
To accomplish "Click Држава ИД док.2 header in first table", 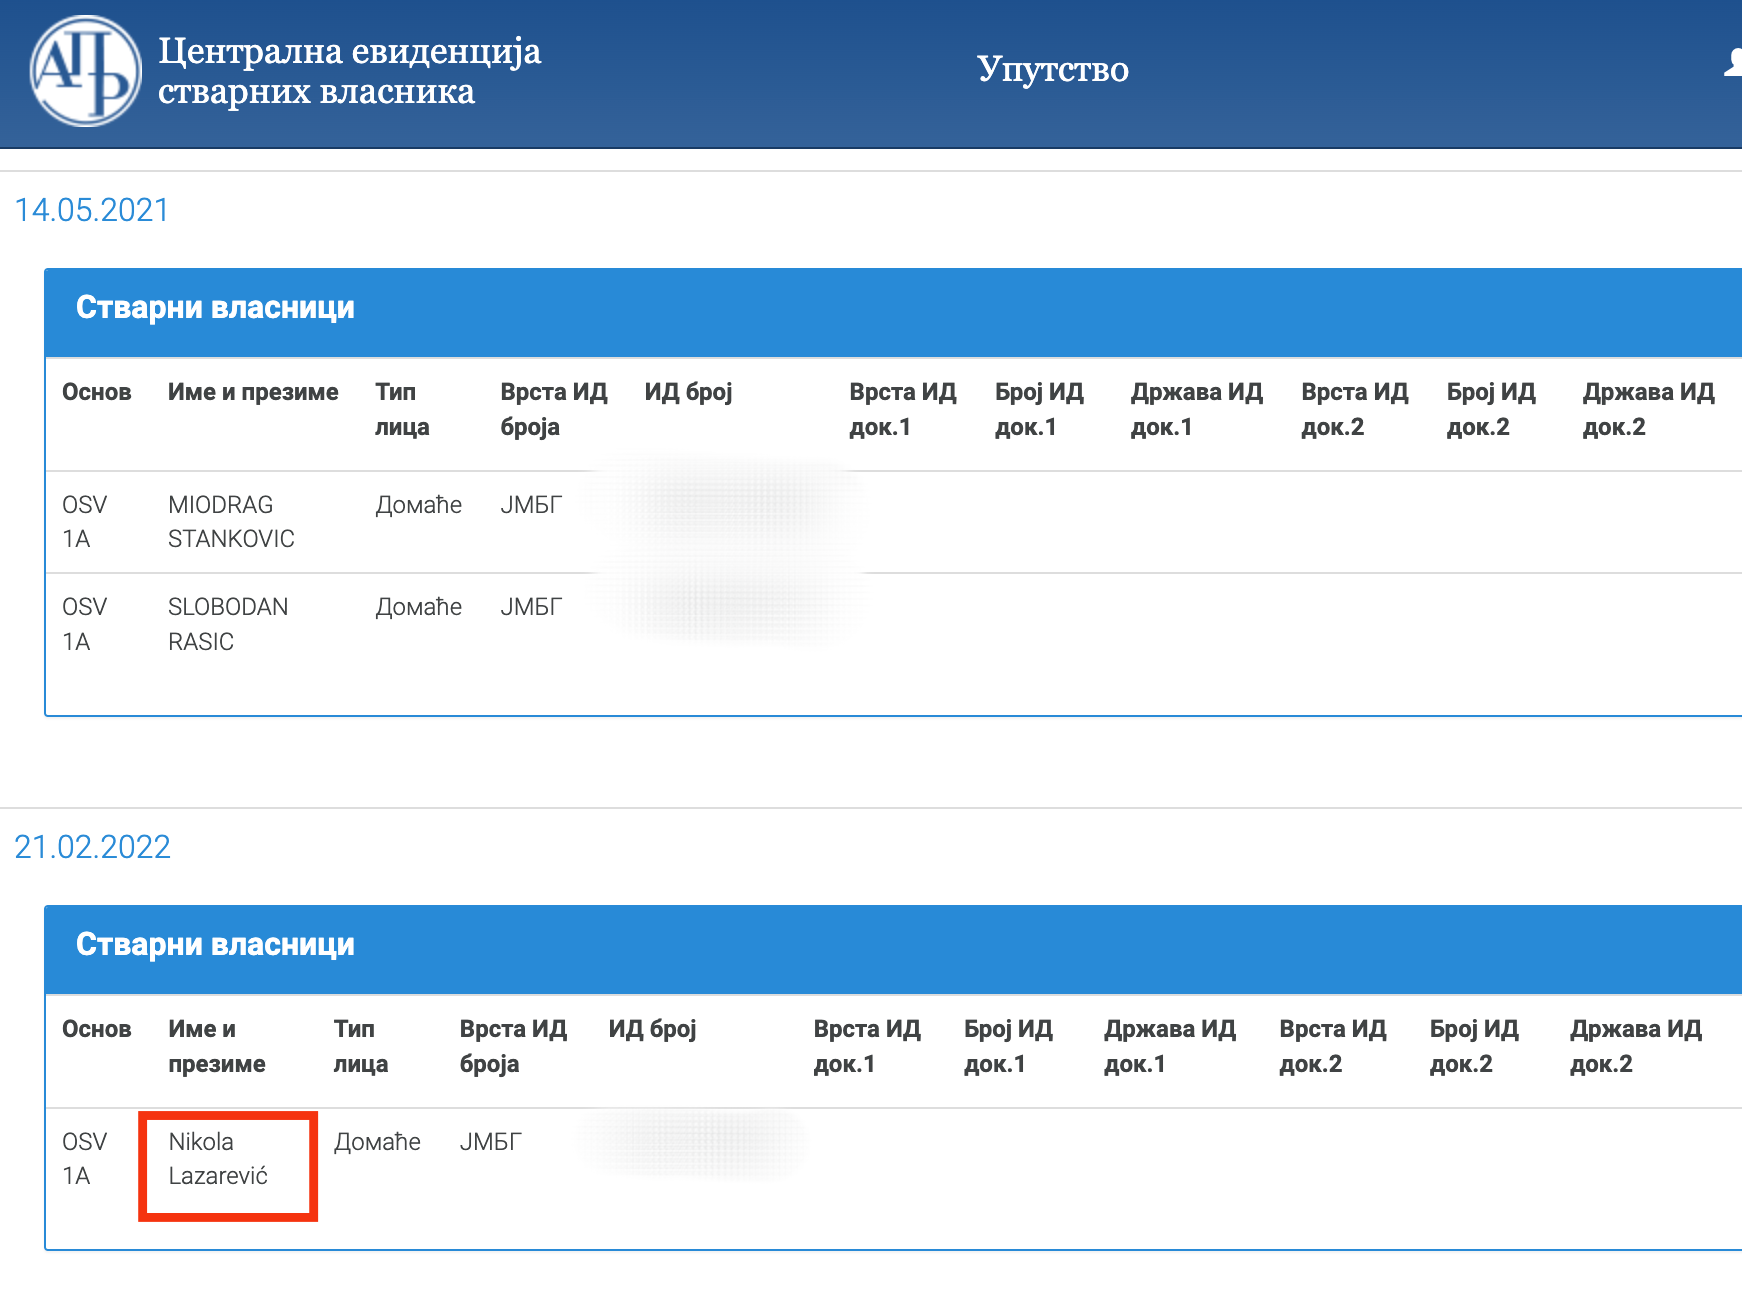I will tap(1647, 409).
